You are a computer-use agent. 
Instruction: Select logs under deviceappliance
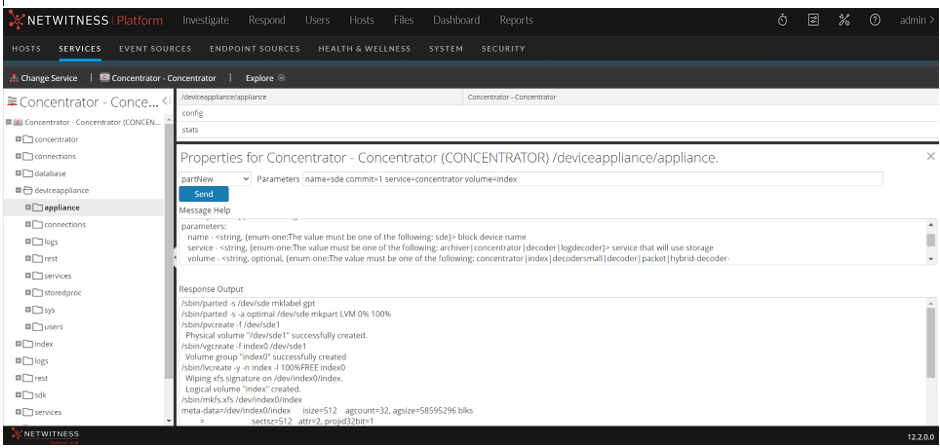coord(51,242)
